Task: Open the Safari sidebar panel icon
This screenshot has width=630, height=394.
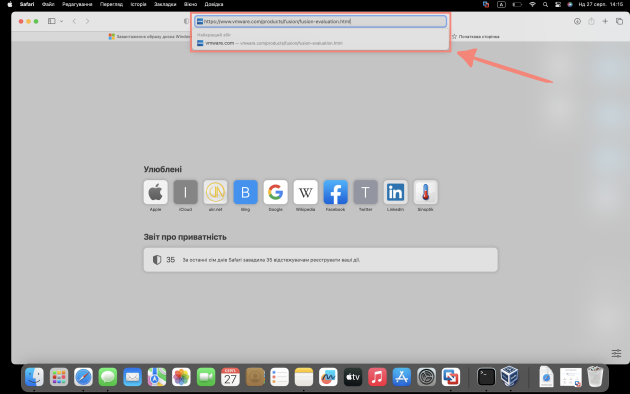Action: tap(51, 21)
